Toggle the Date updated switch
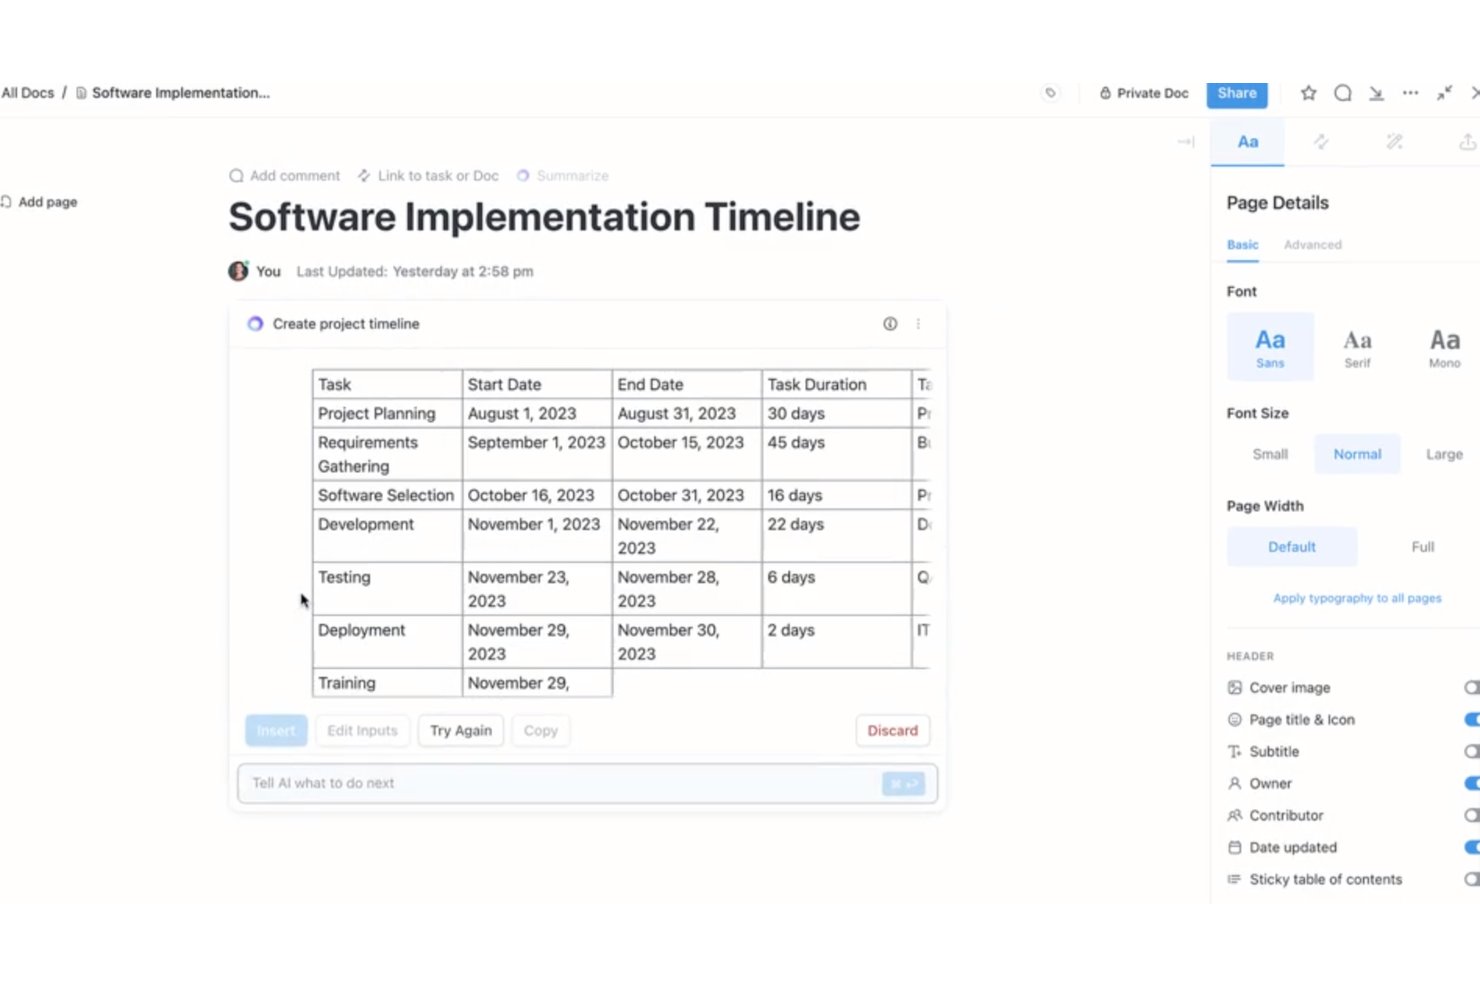Viewport: 1480px width, 987px height. [1471, 848]
